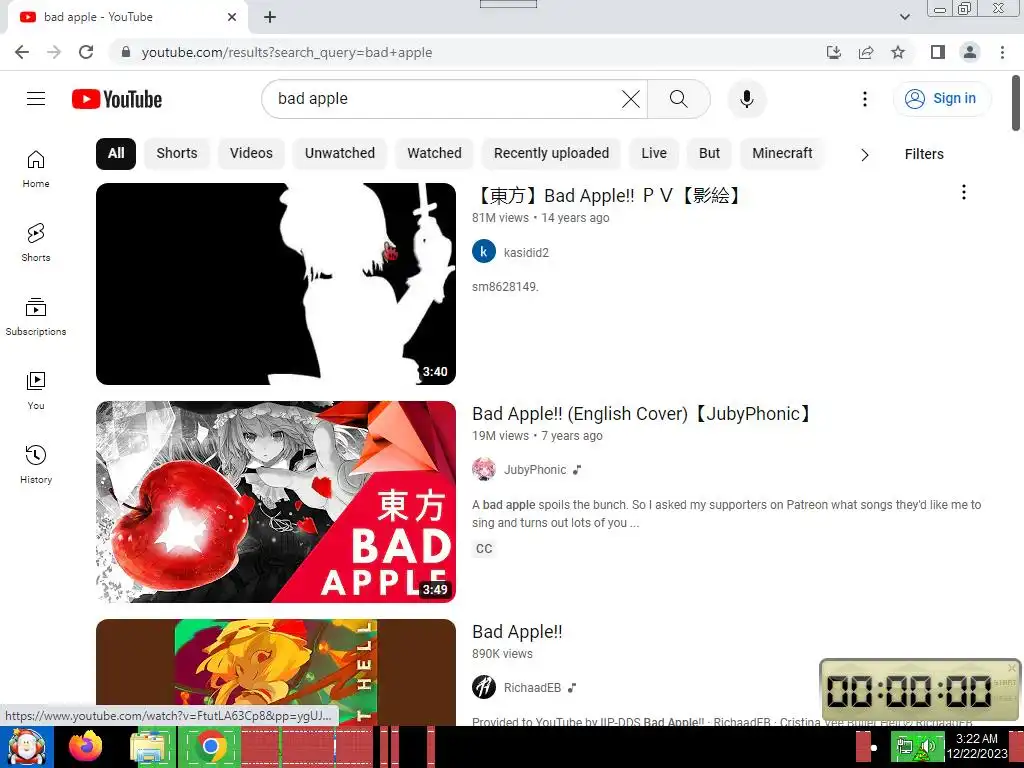This screenshot has height=768, width=1024.
Task: Visit the JubyPhonic channel name link
Action: (535, 470)
